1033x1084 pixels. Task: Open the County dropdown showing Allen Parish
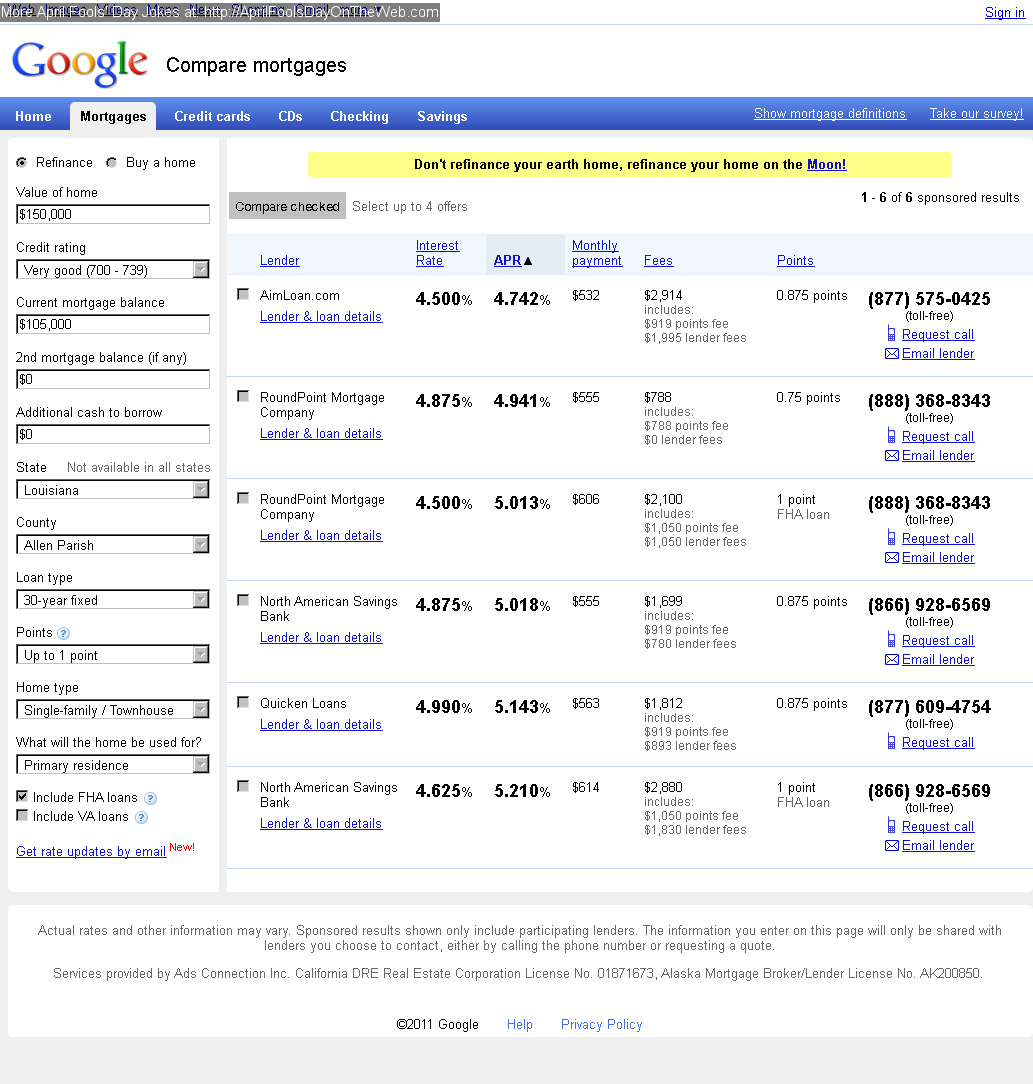[x=113, y=545]
